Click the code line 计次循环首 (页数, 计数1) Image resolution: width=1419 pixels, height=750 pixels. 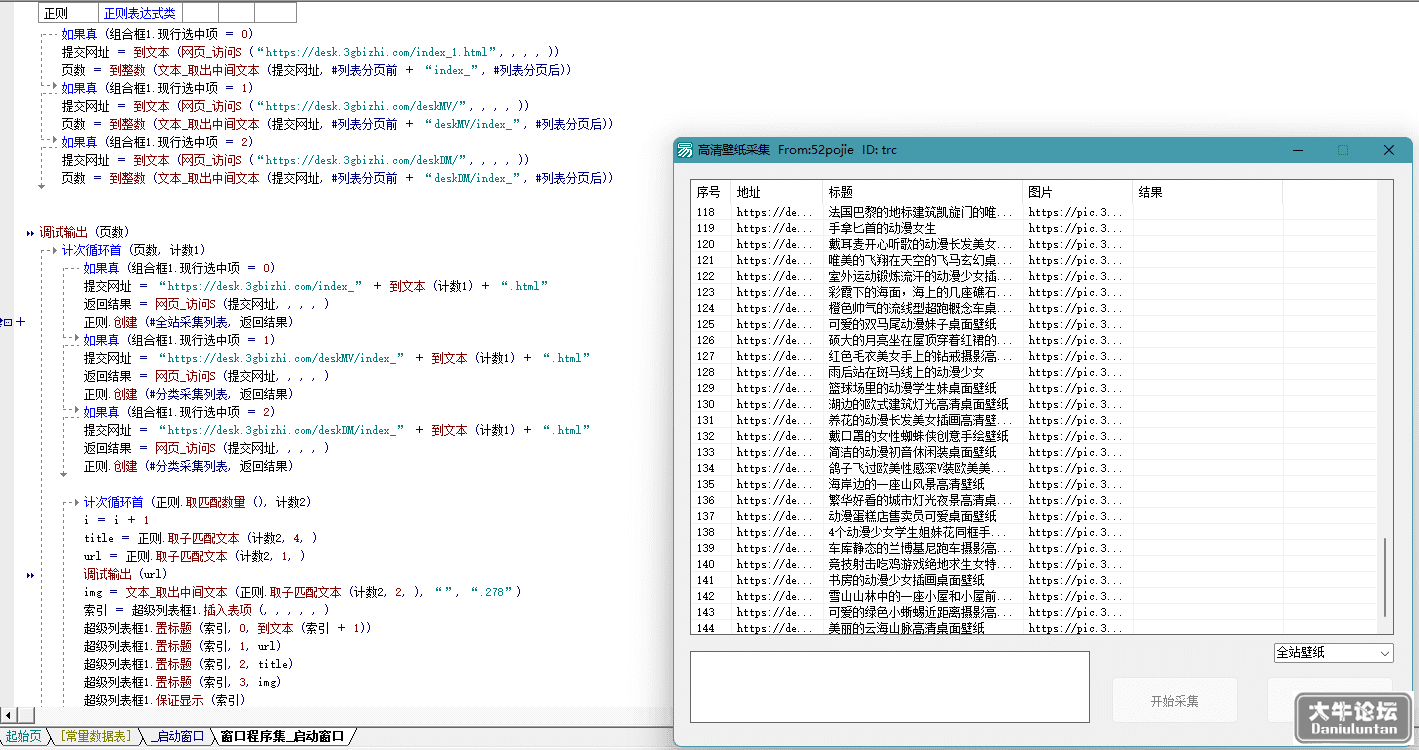tap(134, 250)
